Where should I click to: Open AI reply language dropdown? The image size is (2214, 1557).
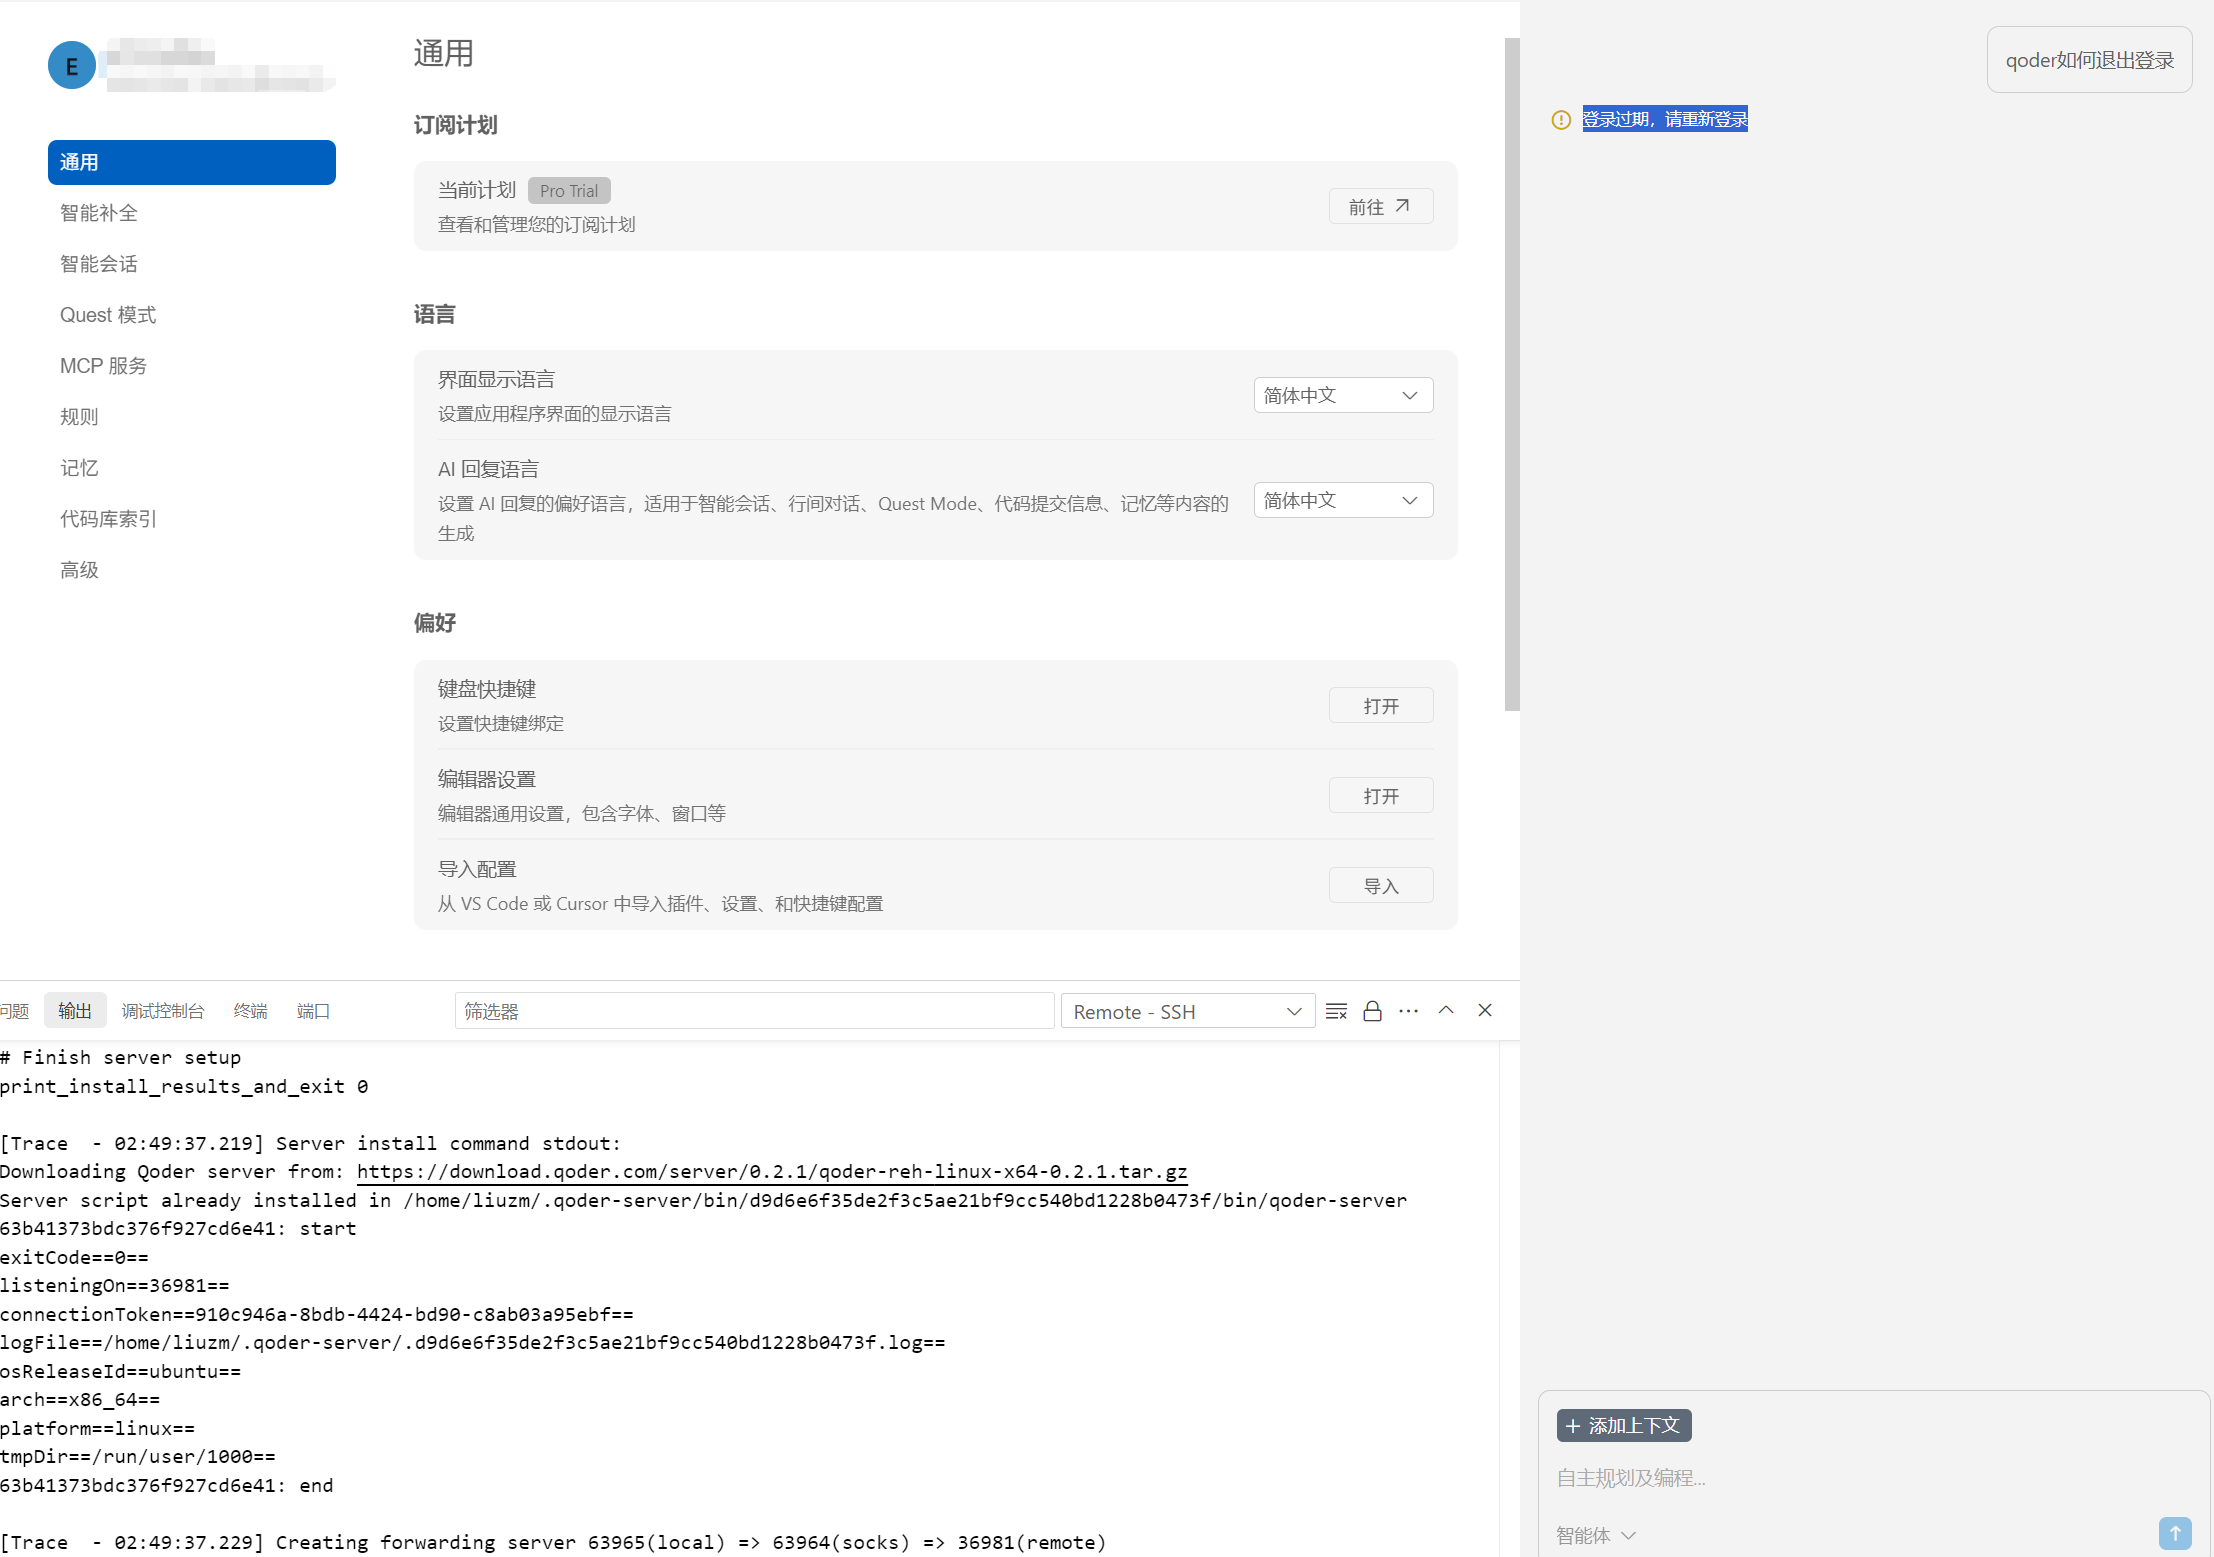tap(1342, 500)
